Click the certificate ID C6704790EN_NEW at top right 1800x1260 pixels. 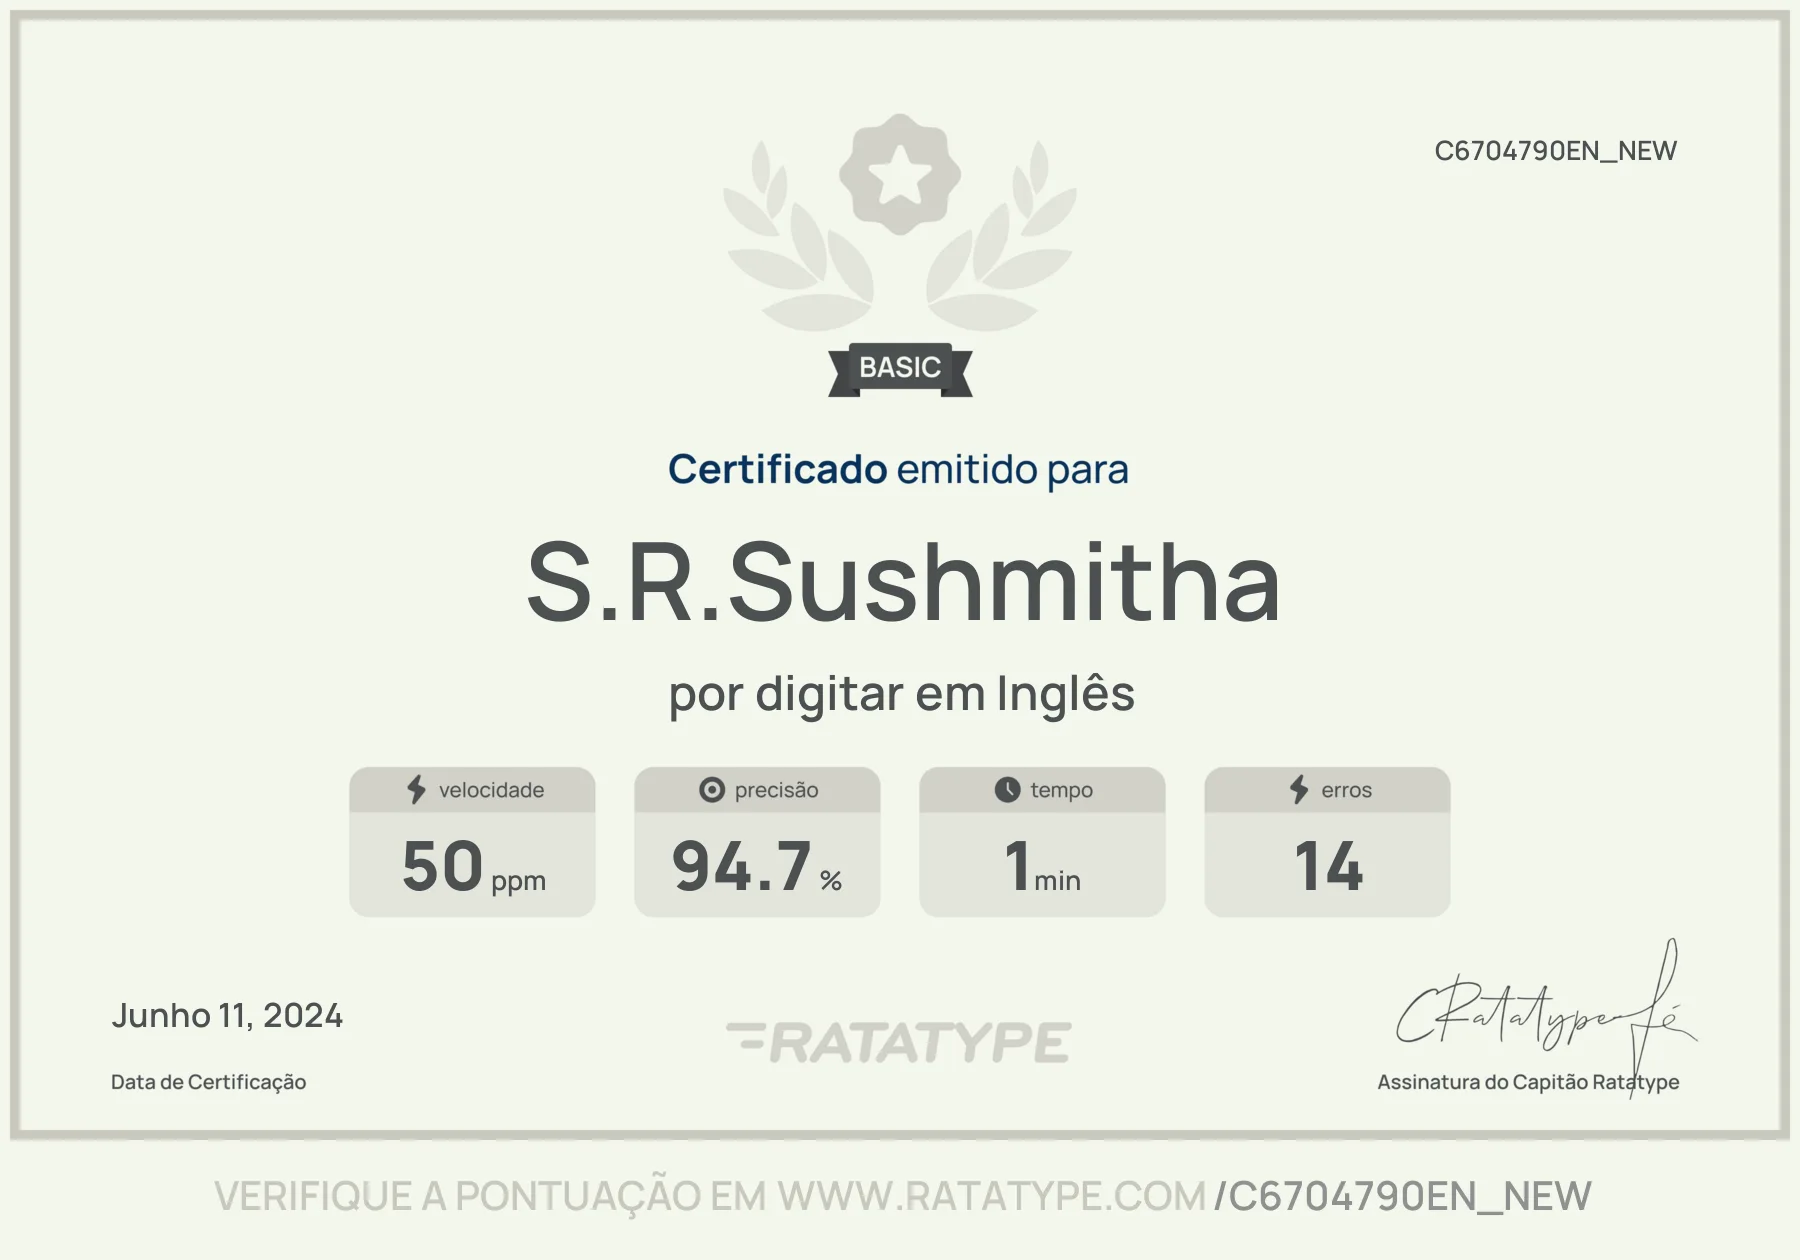(x=1555, y=151)
